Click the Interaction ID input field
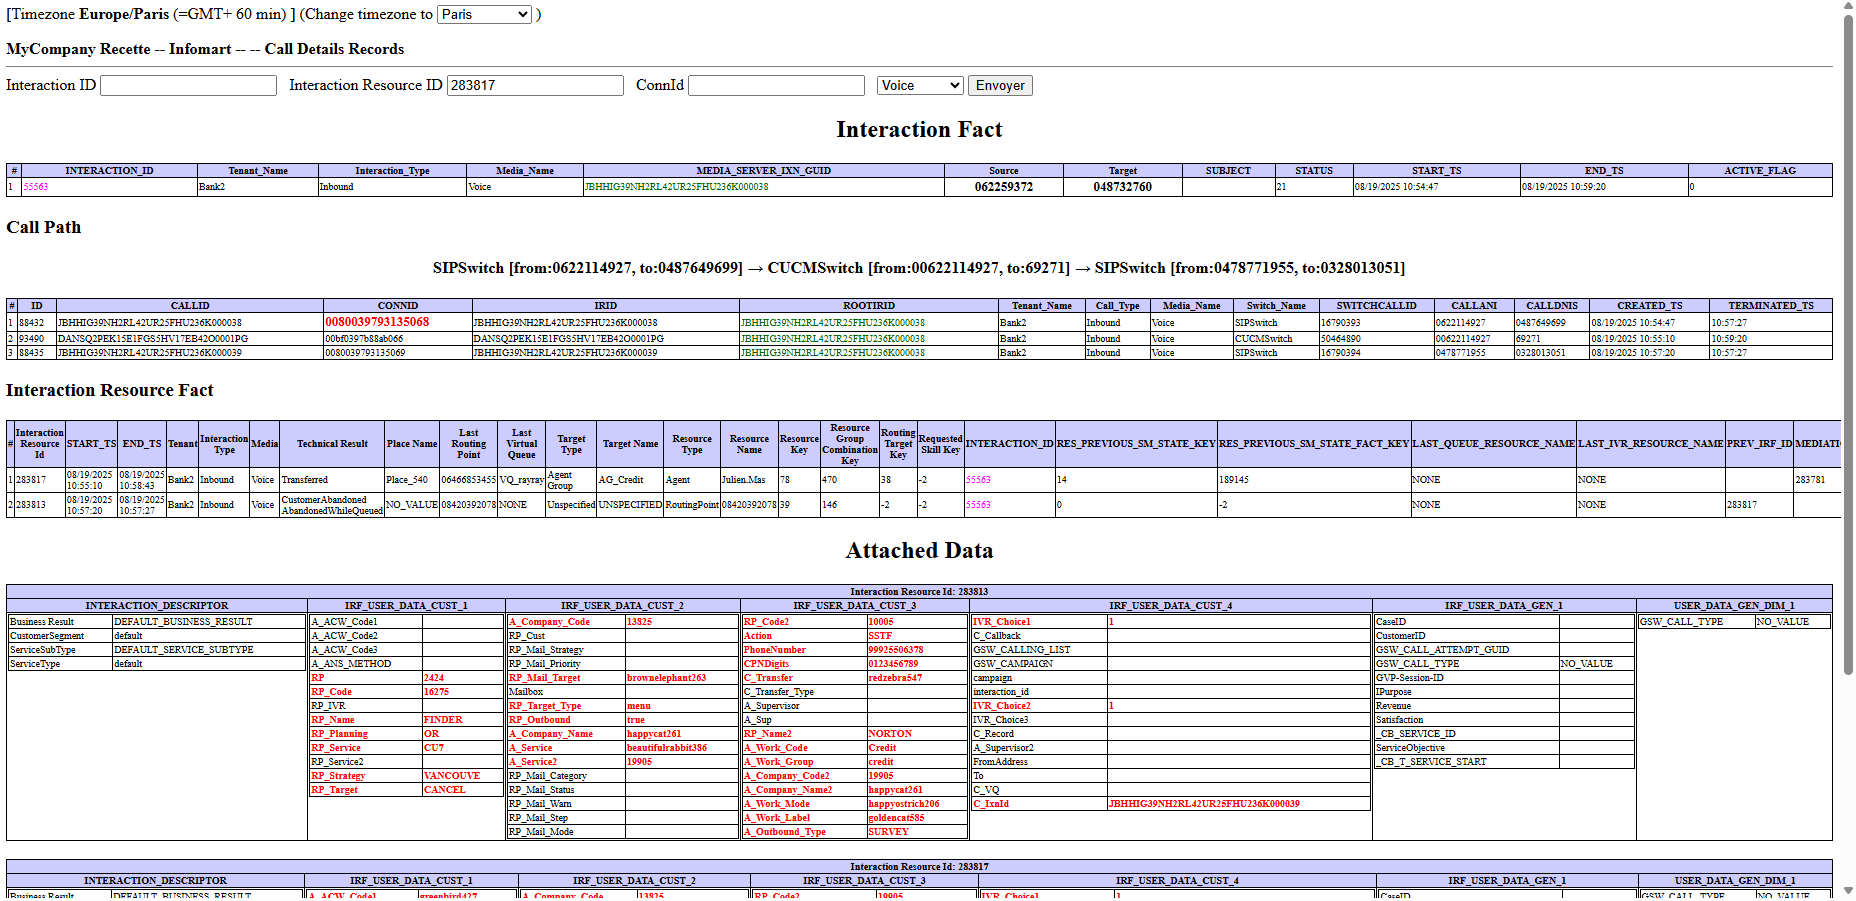 [188, 86]
